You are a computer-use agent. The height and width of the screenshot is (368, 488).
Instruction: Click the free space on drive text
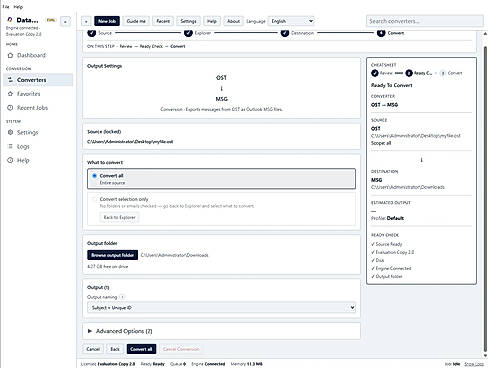[108, 267]
